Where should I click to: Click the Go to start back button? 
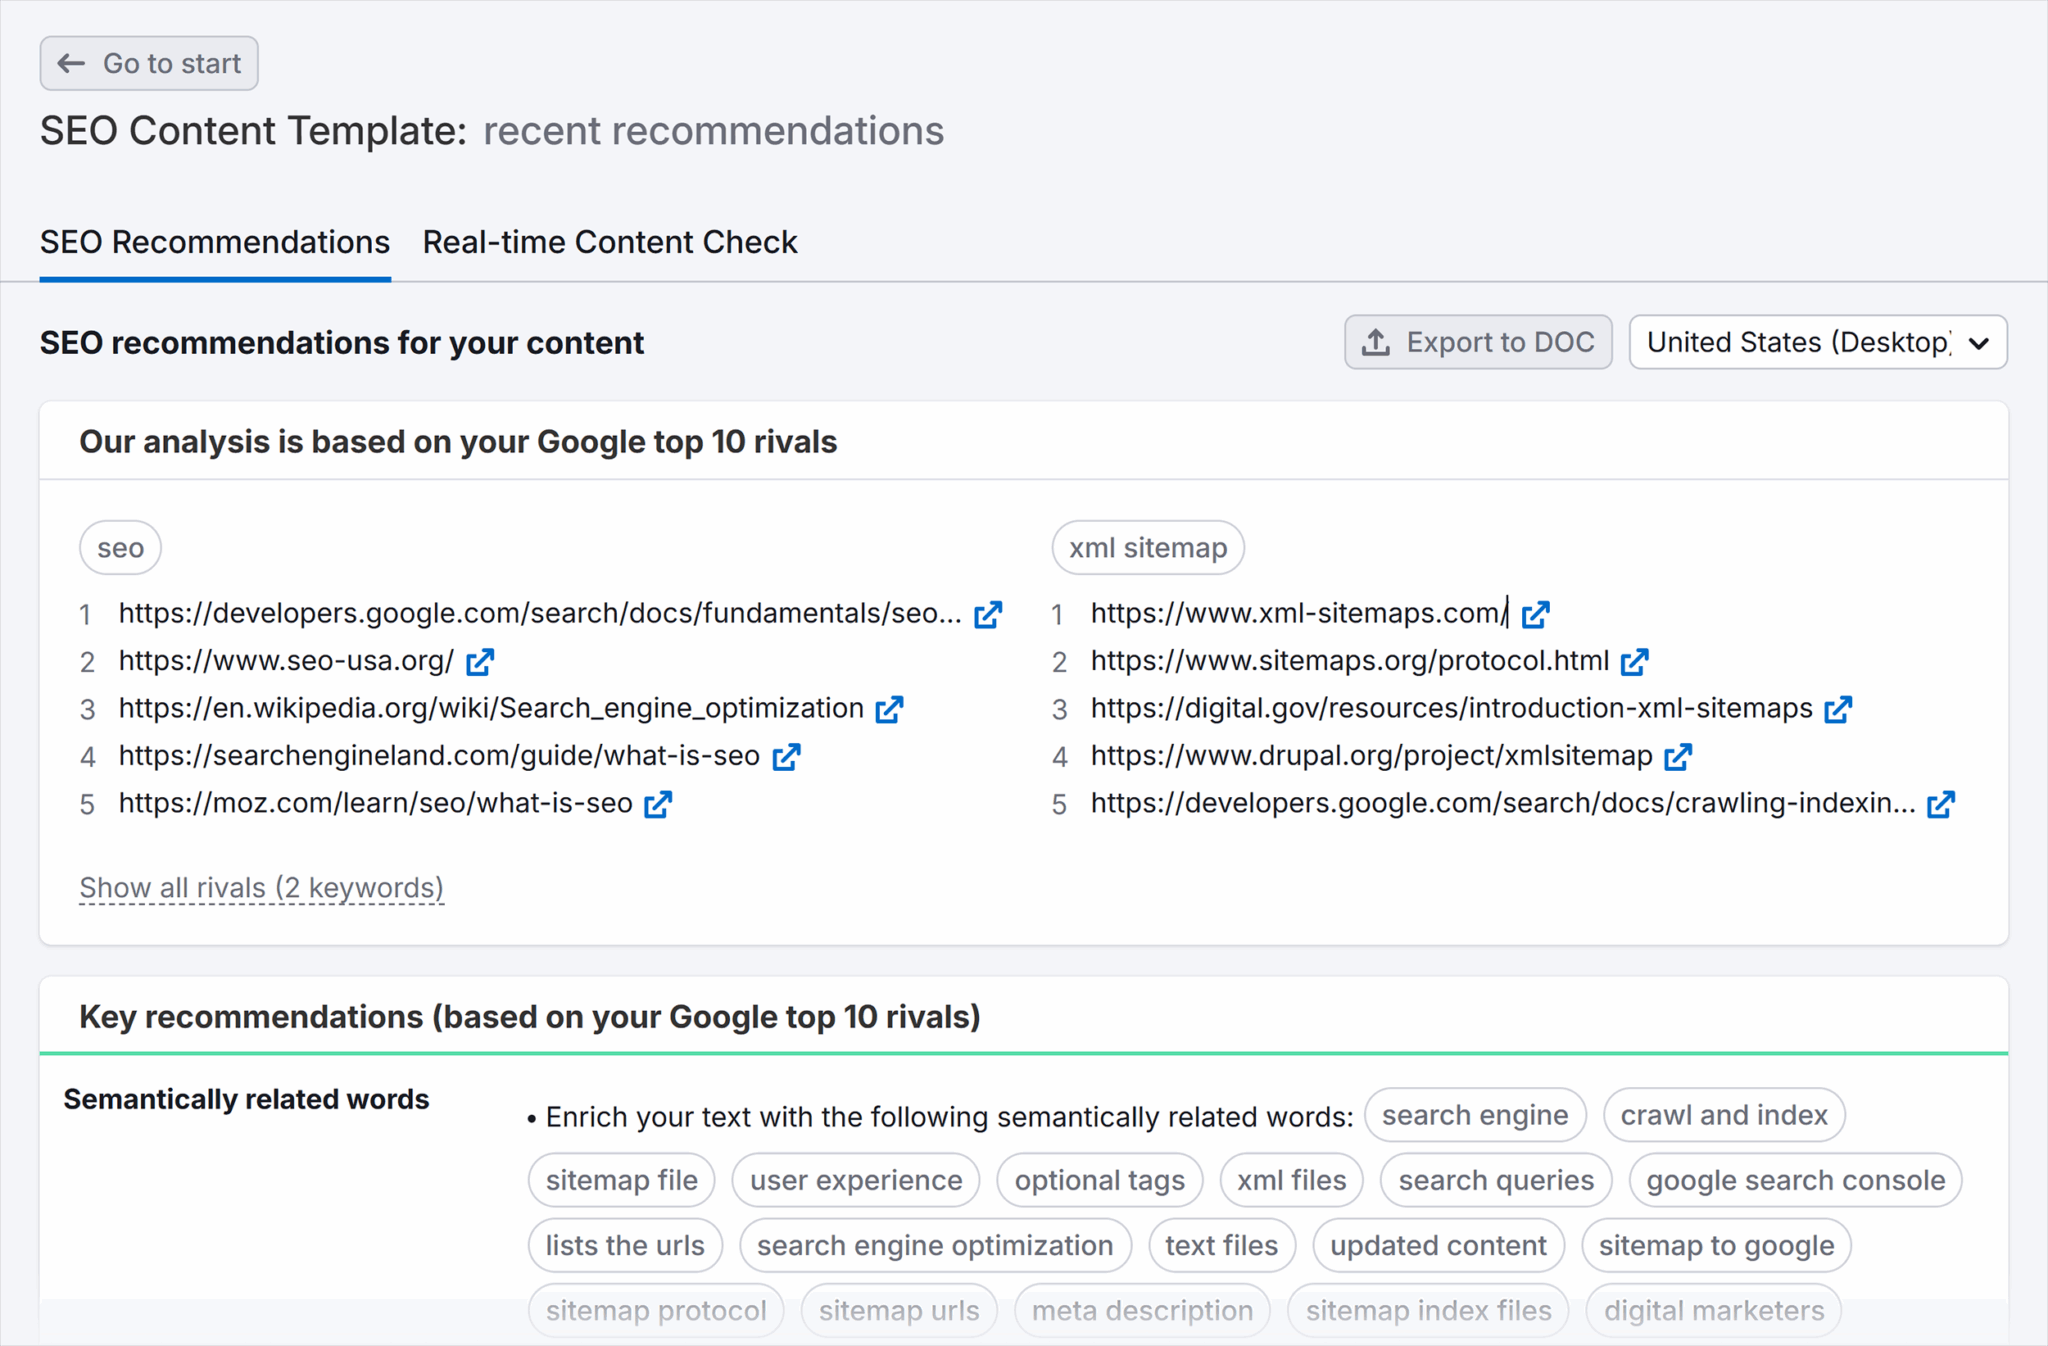(x=149, y=63)
